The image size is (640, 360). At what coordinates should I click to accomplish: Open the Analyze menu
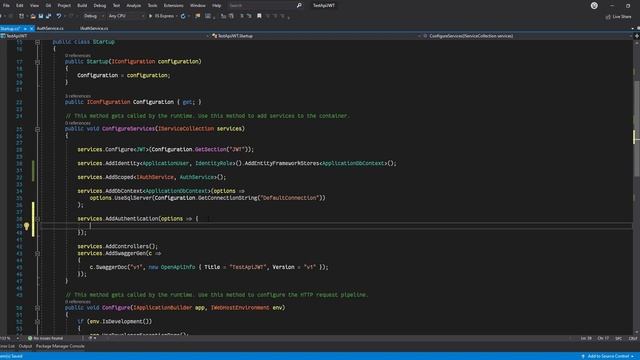[133, 5]
